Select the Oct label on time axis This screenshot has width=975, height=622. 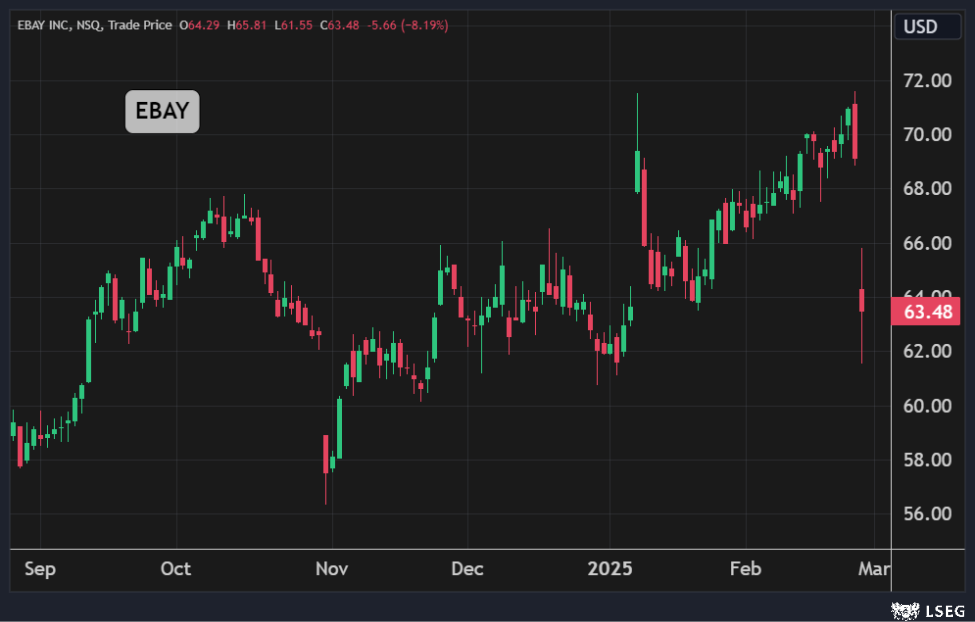(175, 569)
